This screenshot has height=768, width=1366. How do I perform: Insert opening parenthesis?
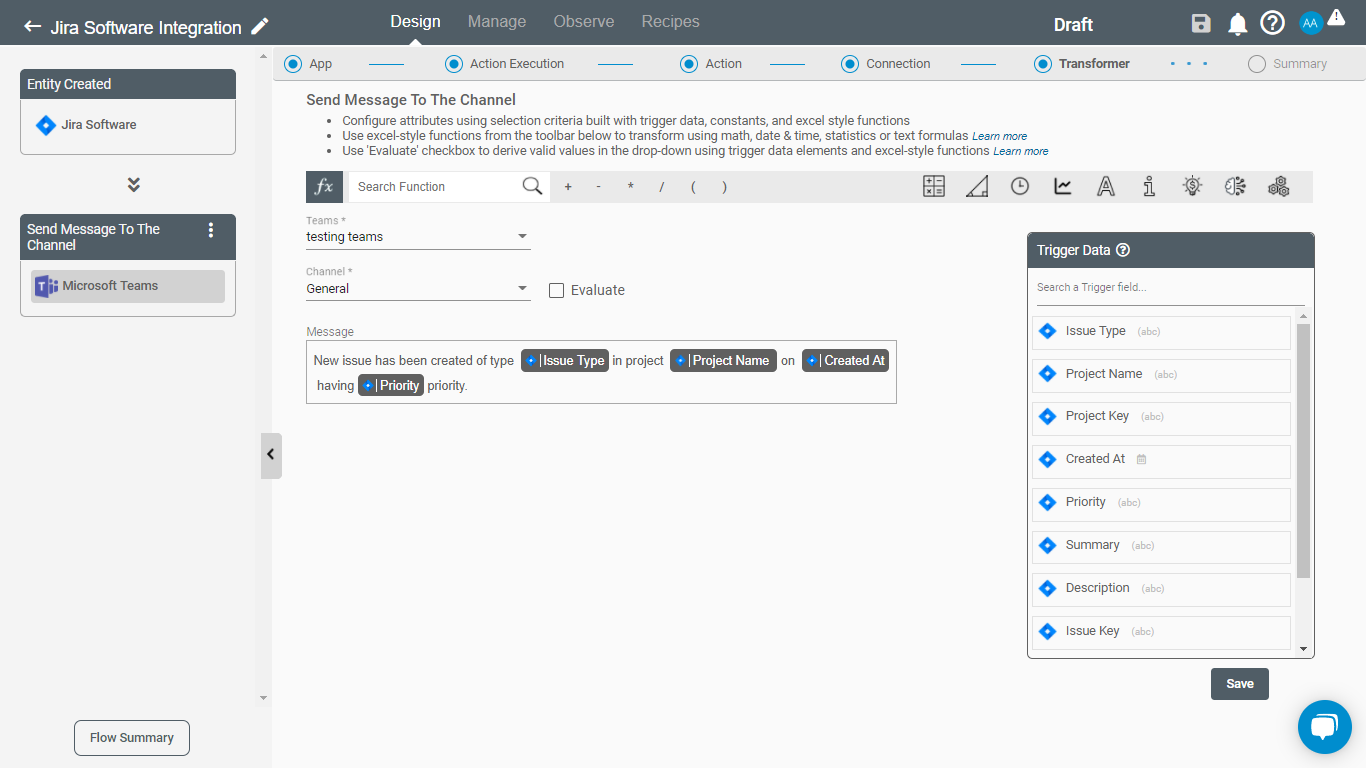pyautogui.click(x=693, y=187)
